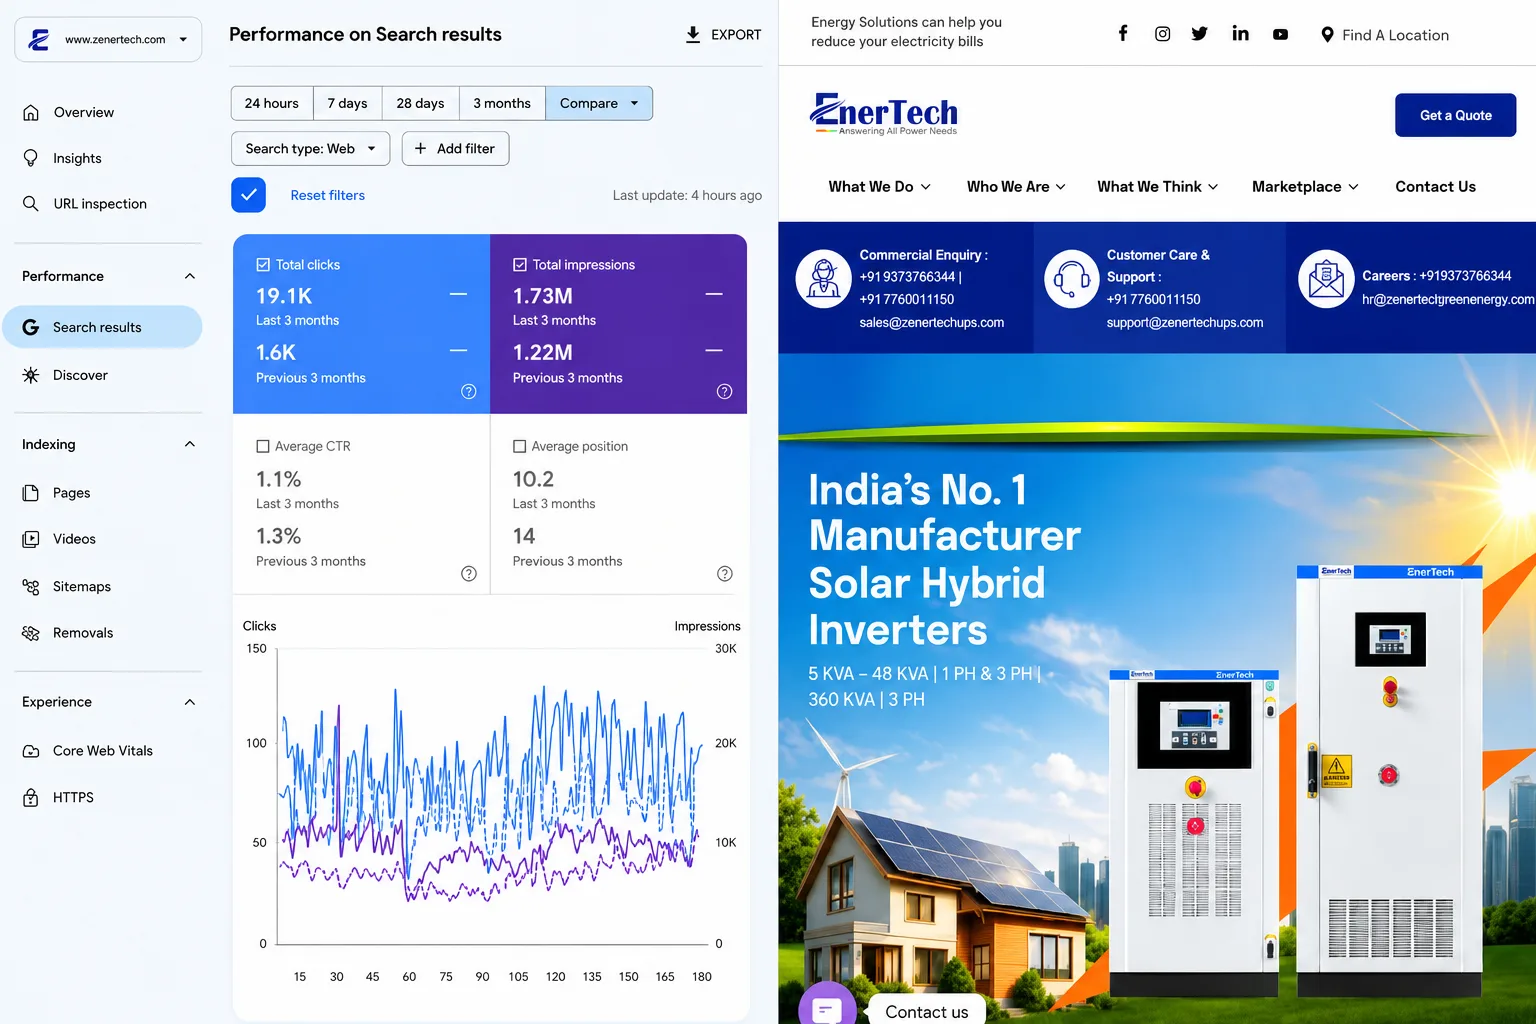This screenshot has width=1536, height=1024.
Task: Click Find A Location link
Action: [1395, 35]
